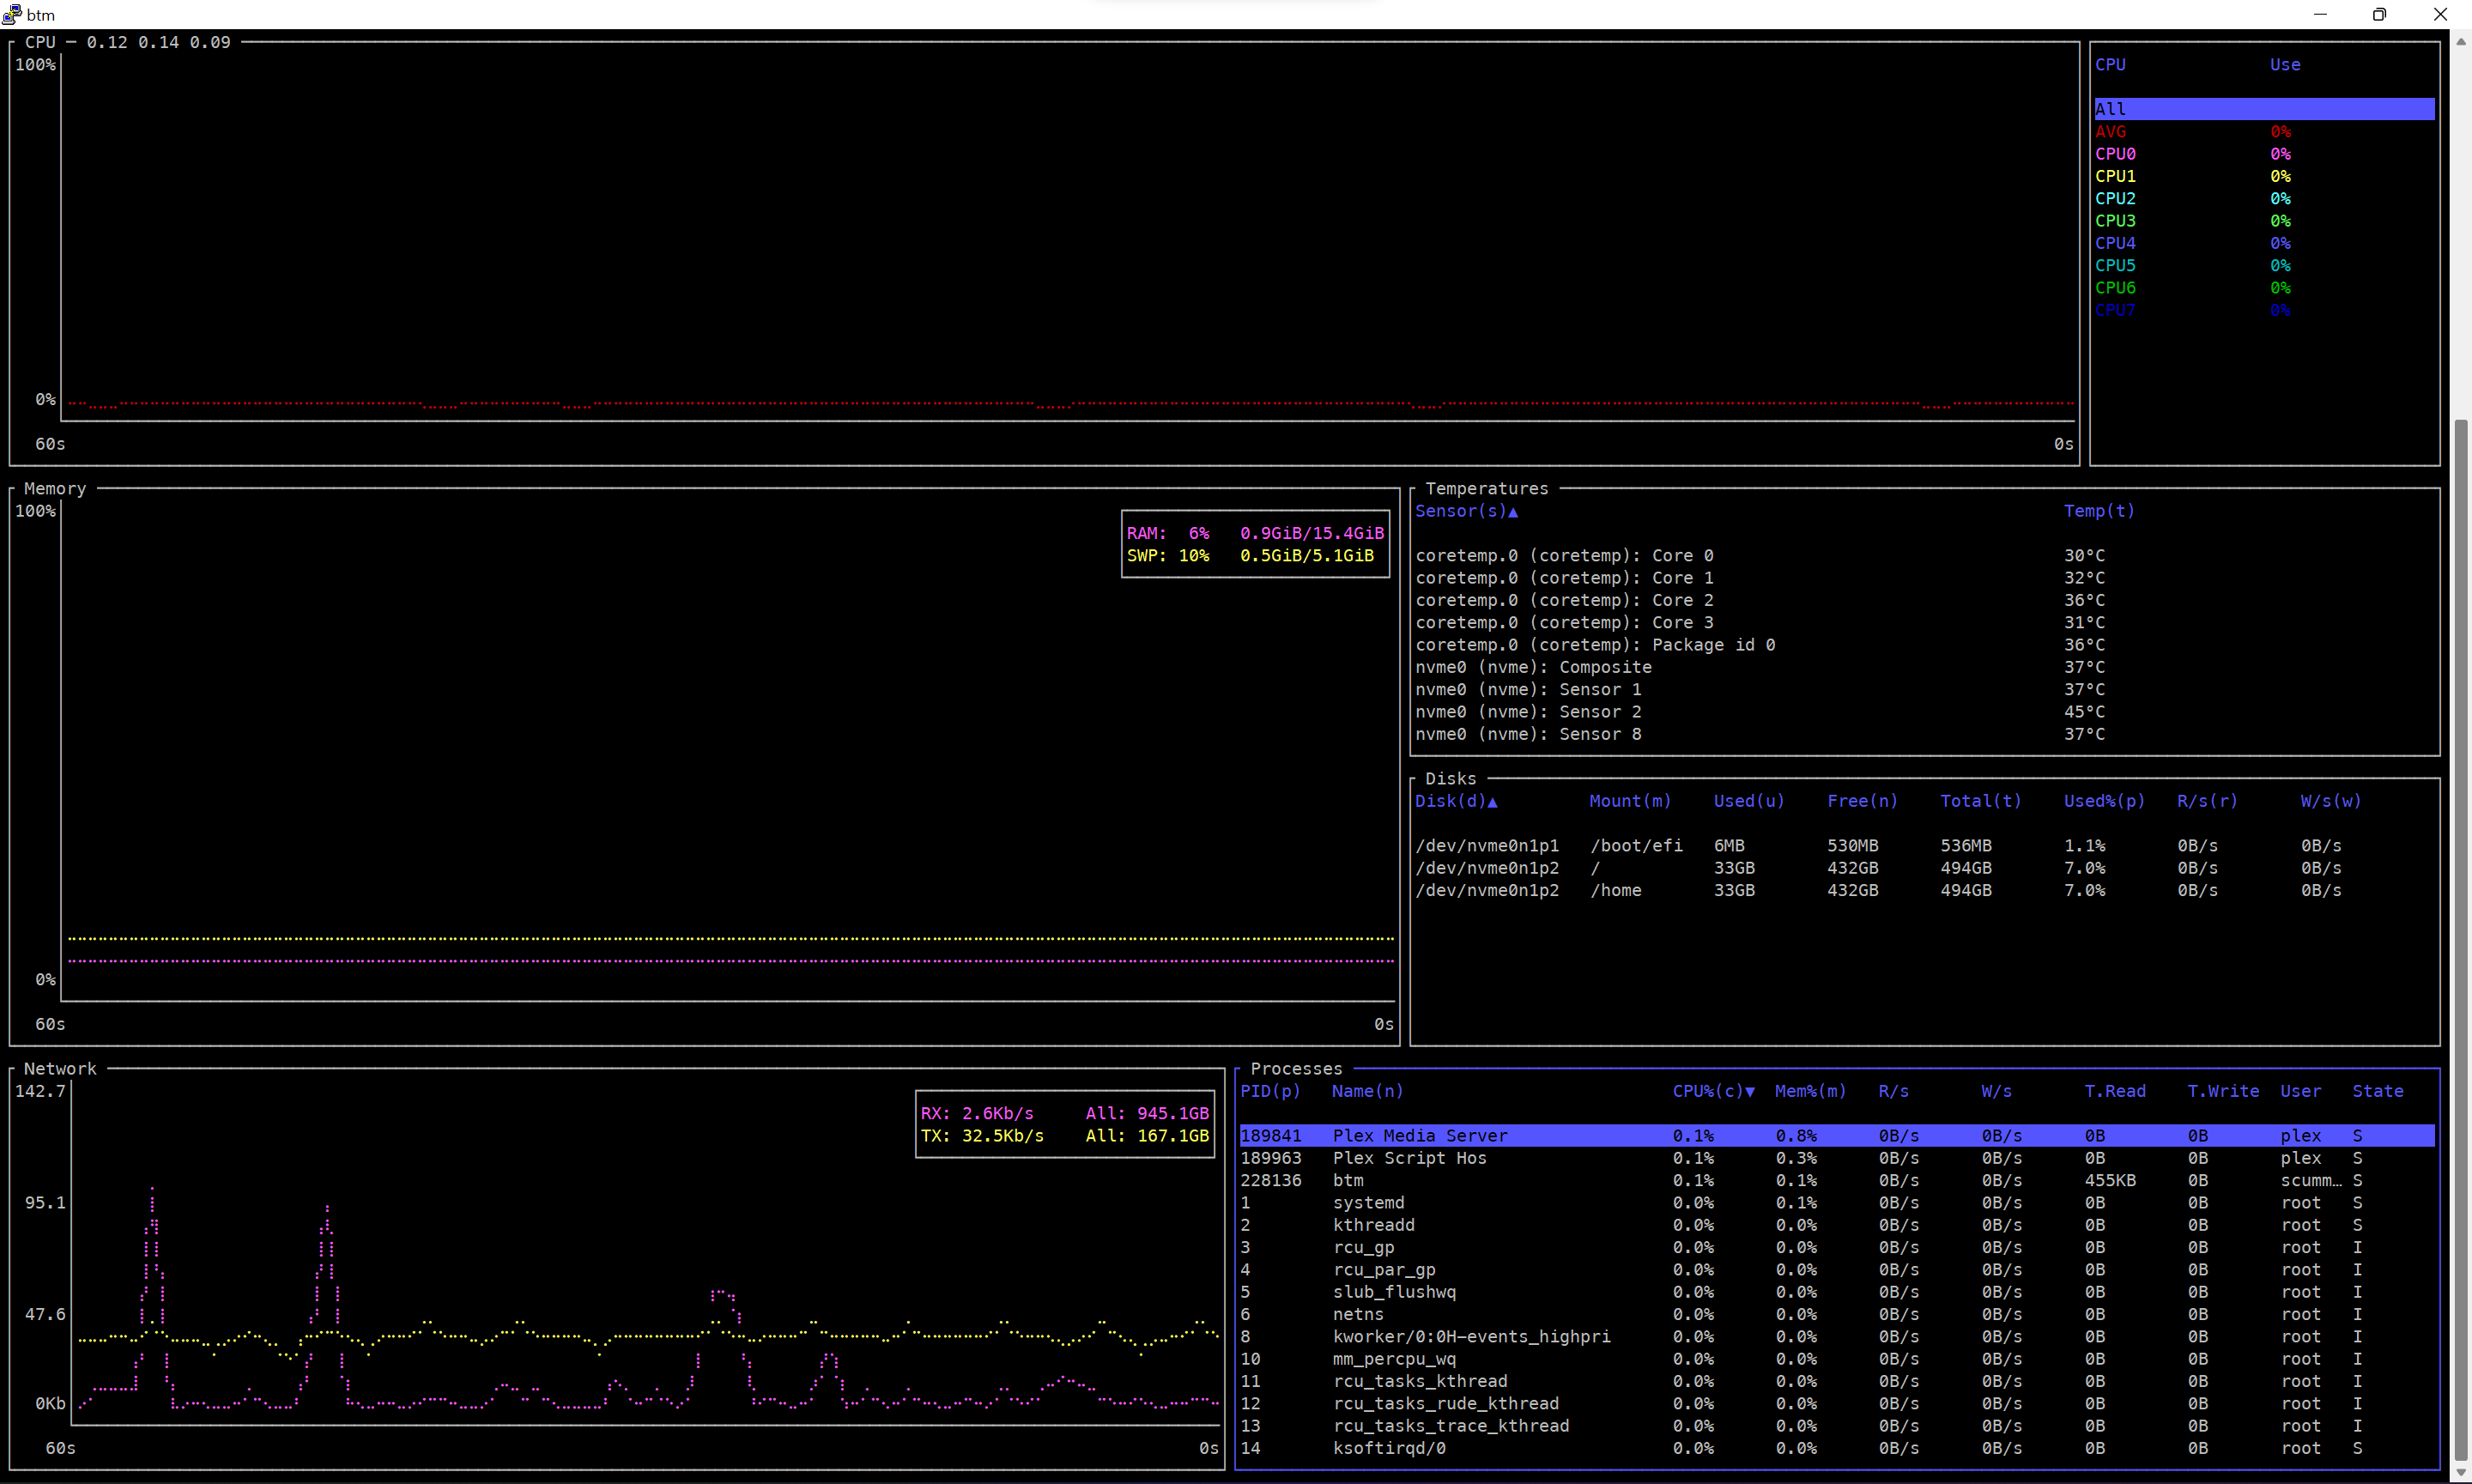Sort temperatures by Temp(t) column header
The image size is (2472, 1484).
pos(2099,511)
